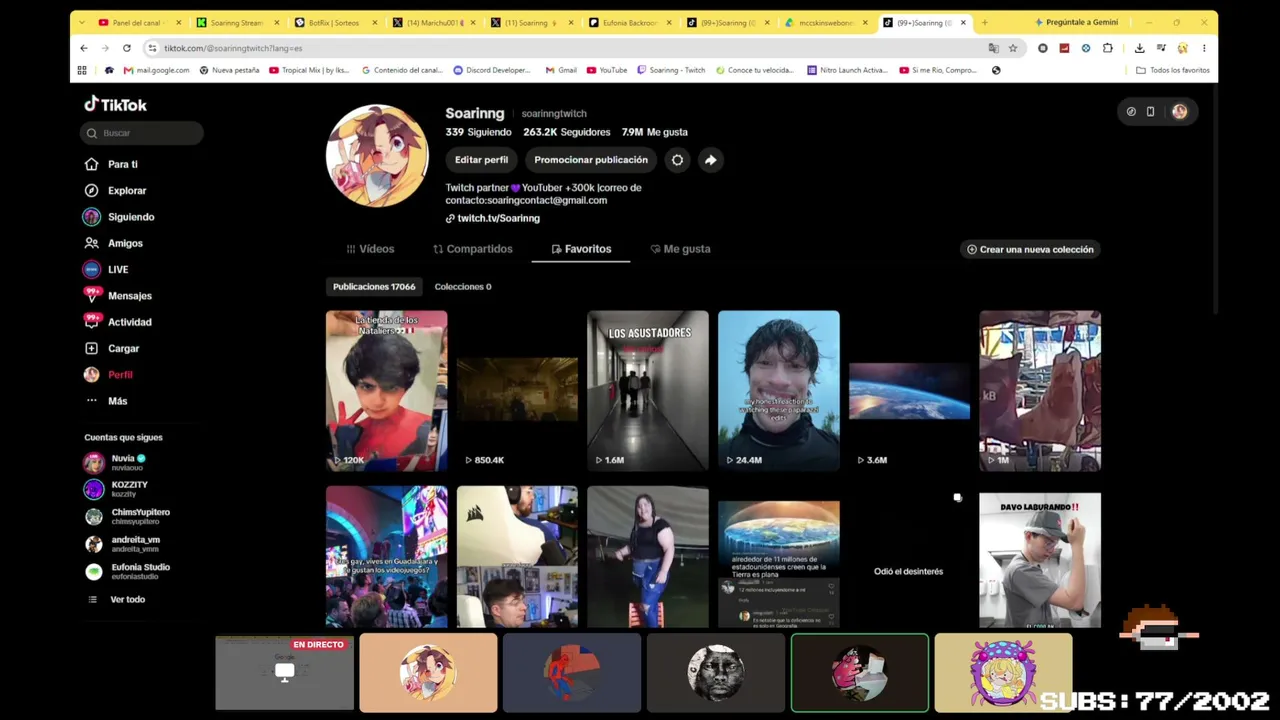Open the andreita_vm followed account
Viewport: 1280px width, 720px height.
coord(122,544)
